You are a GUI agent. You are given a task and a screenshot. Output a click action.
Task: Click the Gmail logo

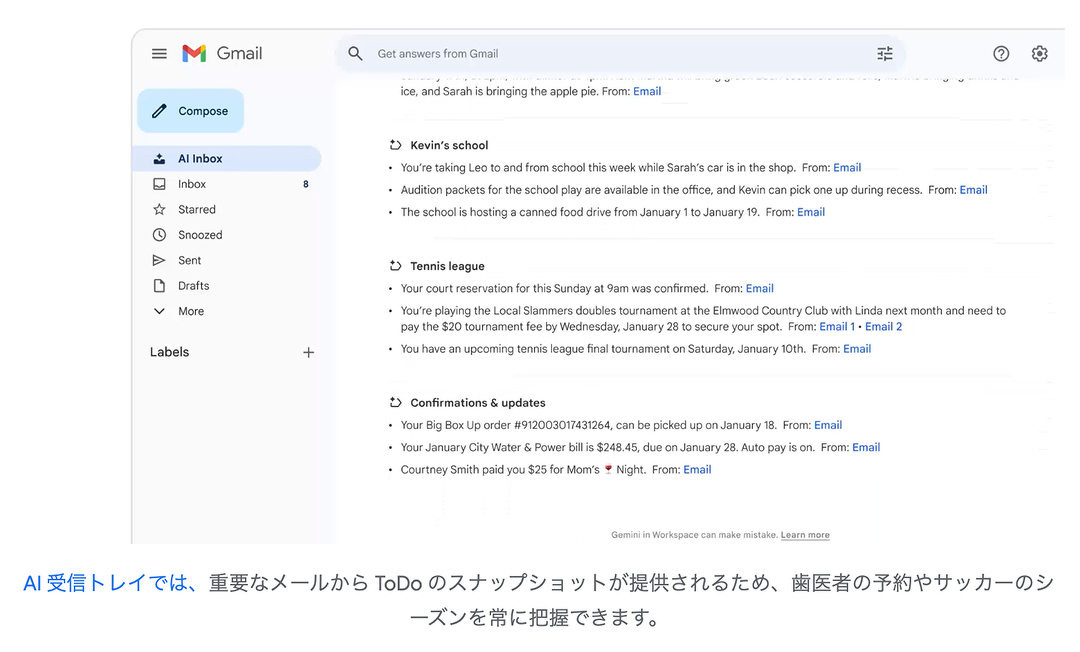coord(222,54)
